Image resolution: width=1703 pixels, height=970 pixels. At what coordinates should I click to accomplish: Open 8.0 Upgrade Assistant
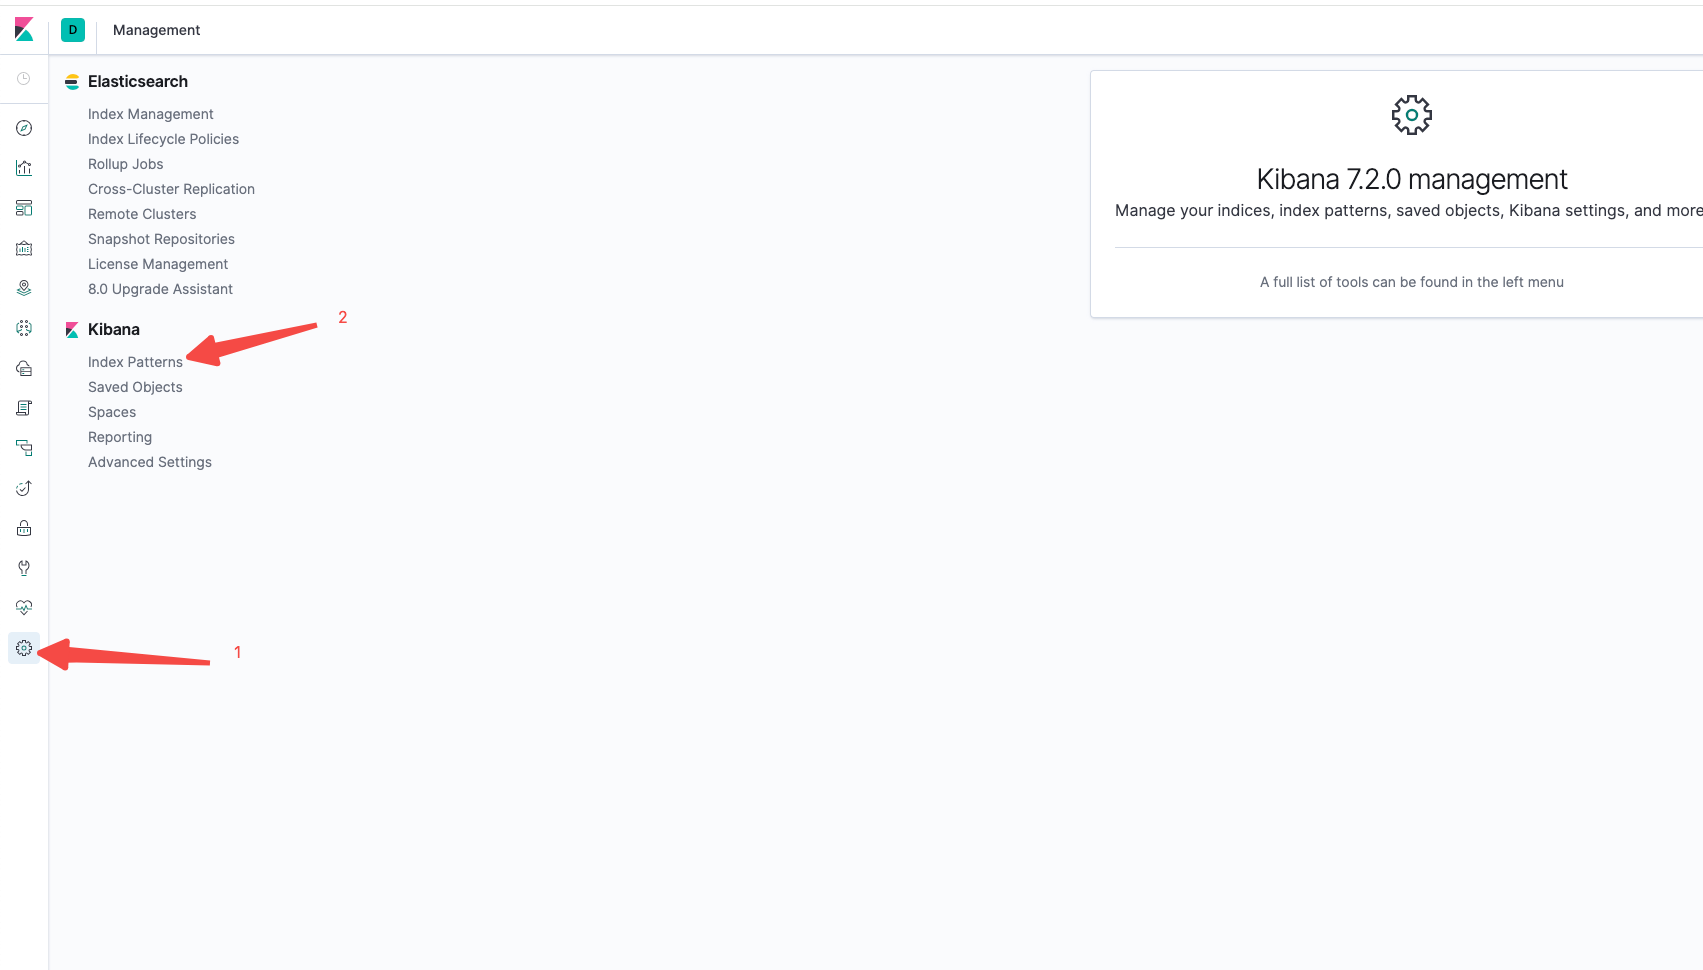tap(160, 289)
